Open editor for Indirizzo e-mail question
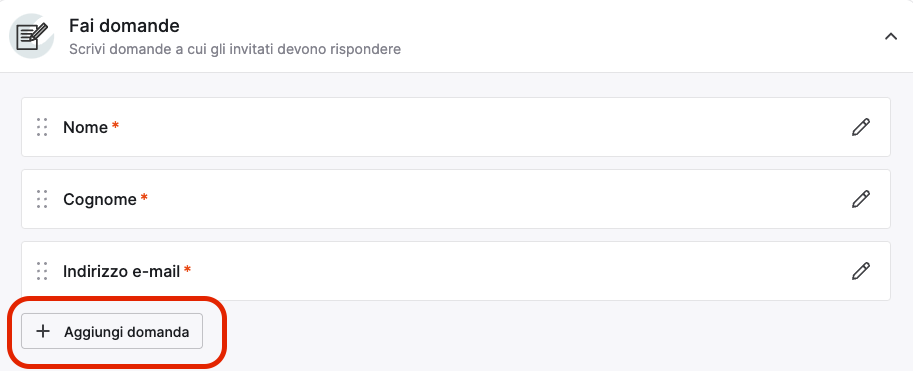 click(861, 271)
